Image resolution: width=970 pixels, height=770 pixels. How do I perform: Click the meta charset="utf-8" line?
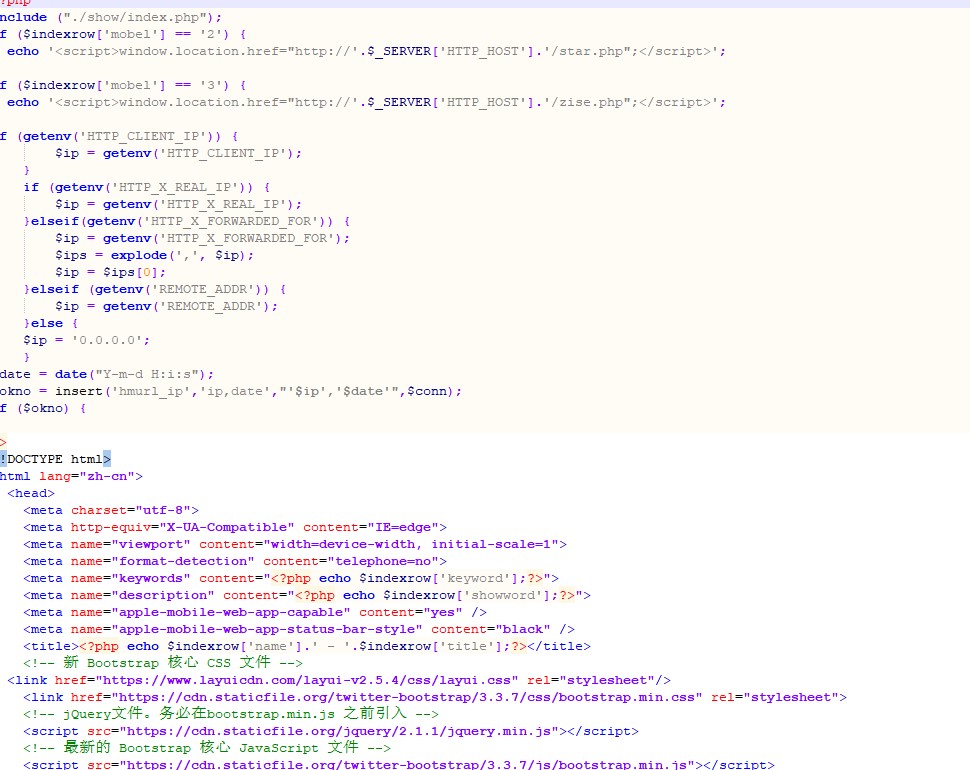click(111, 510)
